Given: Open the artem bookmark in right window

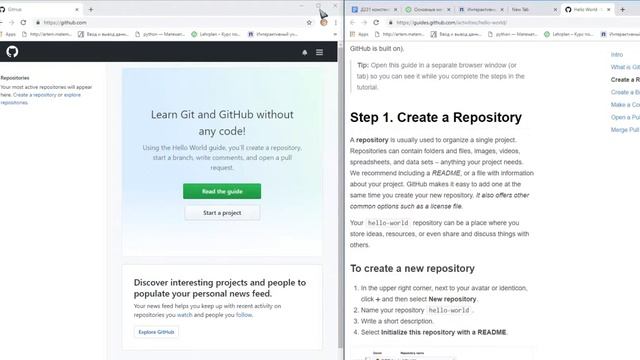Looking at the screenshot, I should [x=400, y=34].
